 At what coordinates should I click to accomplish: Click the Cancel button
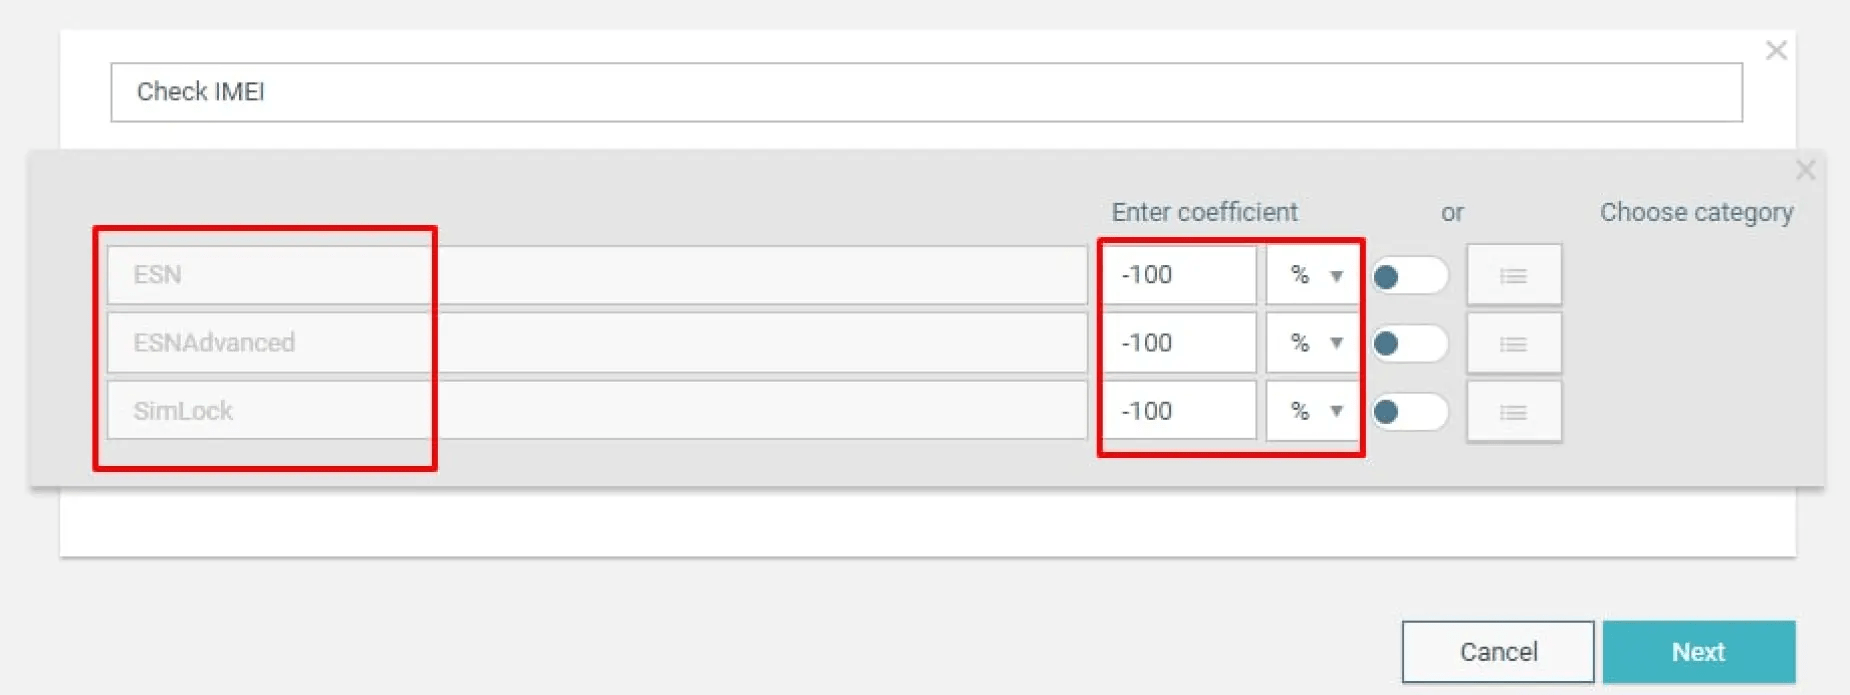tap(1498, 652)
